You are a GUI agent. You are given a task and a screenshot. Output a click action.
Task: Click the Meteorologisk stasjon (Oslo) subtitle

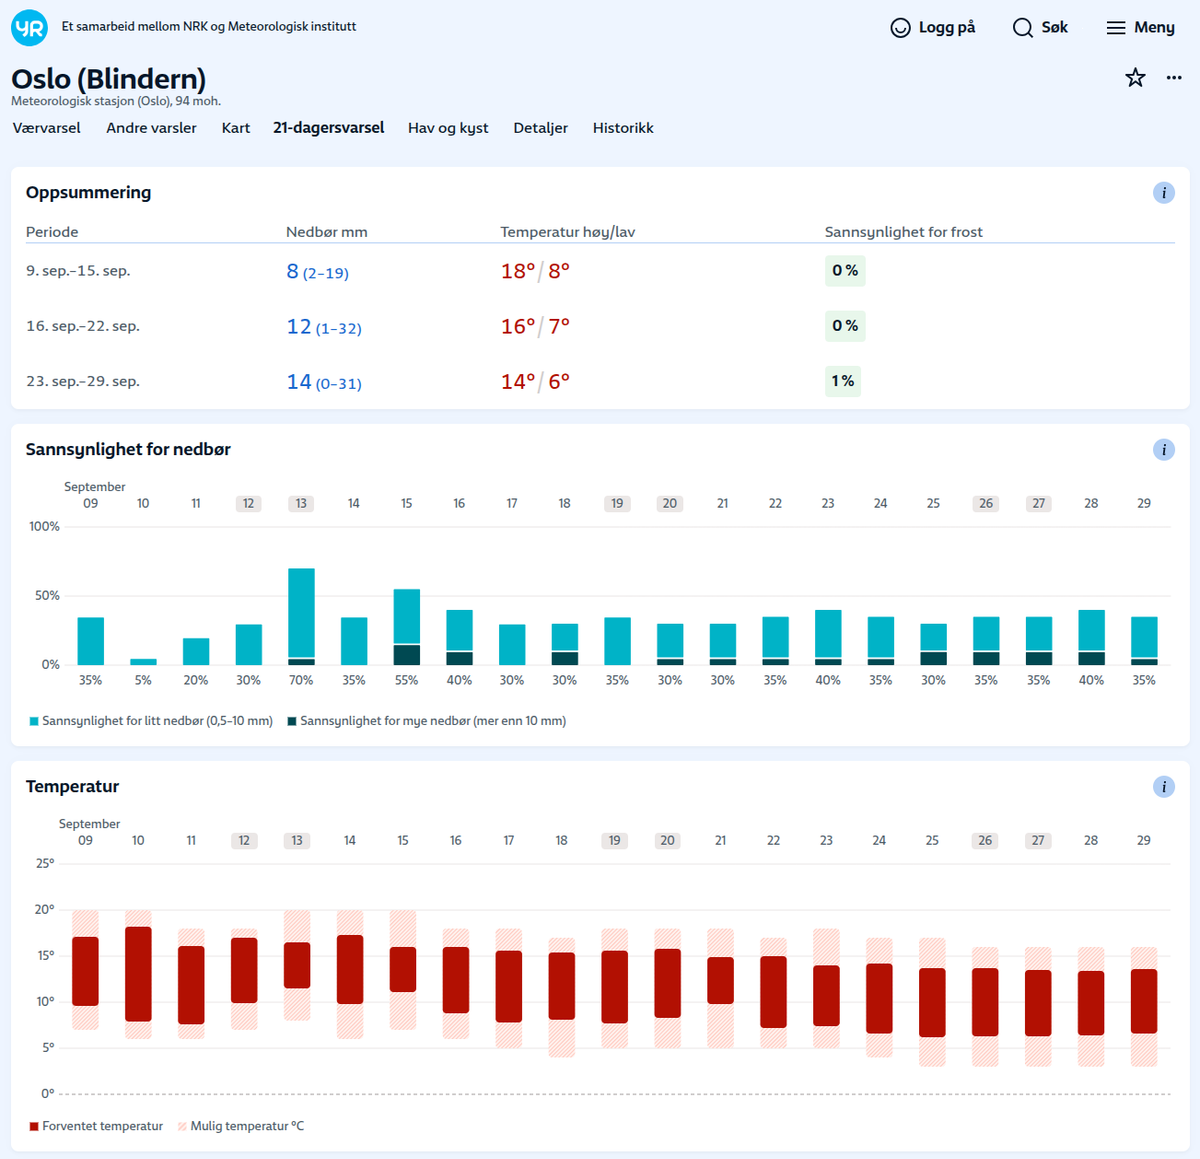(x=116, y=101)
